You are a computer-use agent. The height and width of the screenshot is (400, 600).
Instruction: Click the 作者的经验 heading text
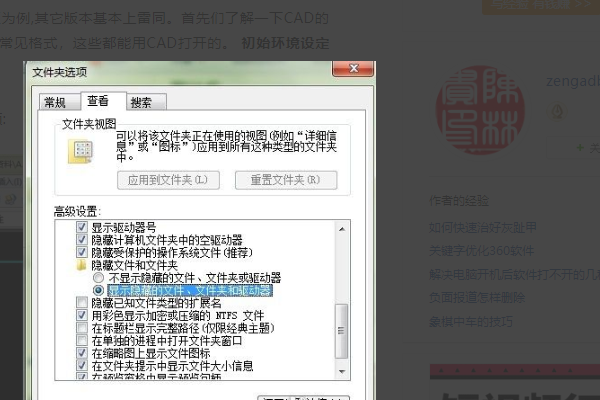coord(459,201)
